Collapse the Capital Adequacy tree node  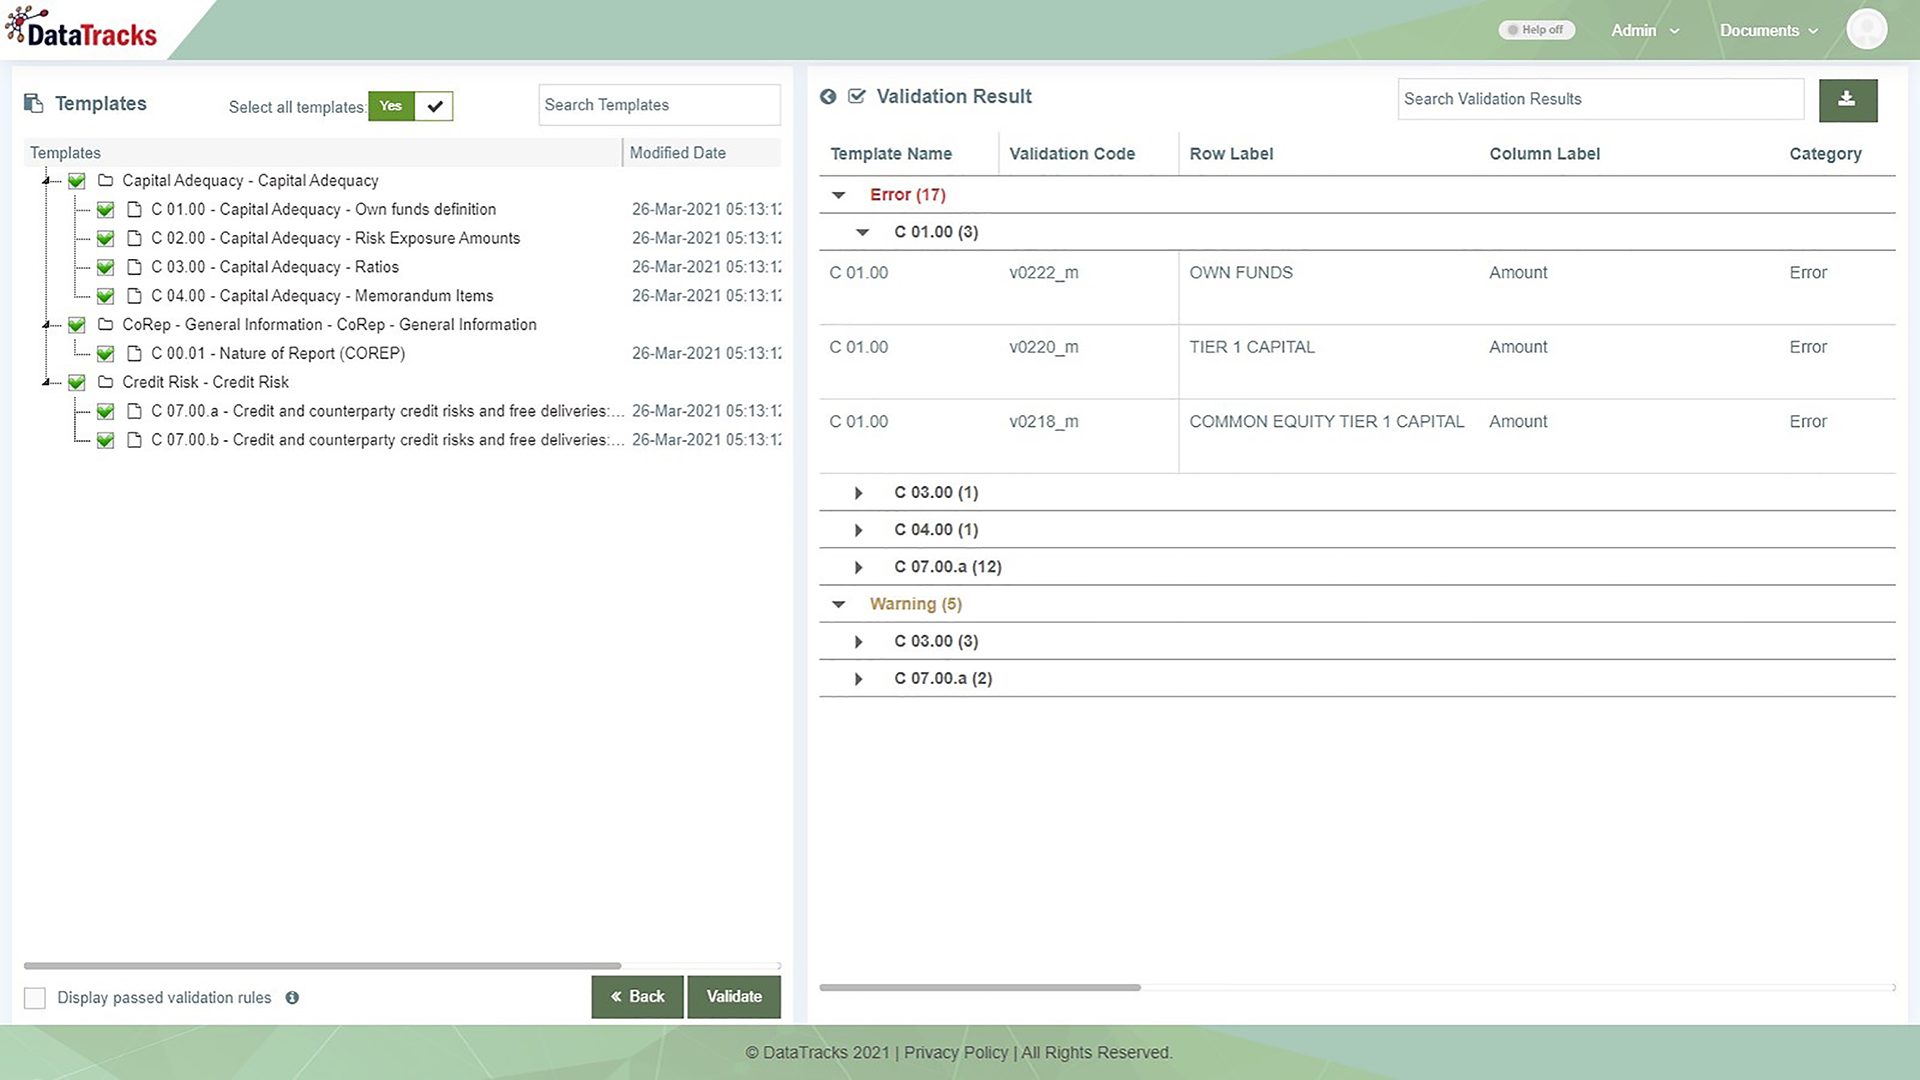[x=46, y=181]
